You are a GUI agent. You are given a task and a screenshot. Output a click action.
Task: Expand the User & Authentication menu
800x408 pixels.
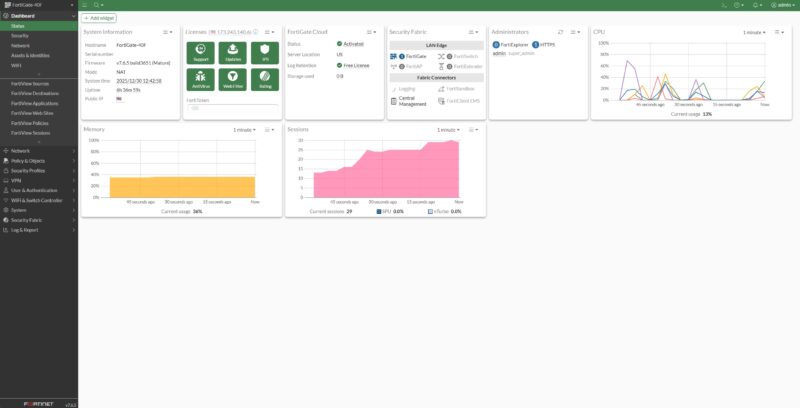39,190
